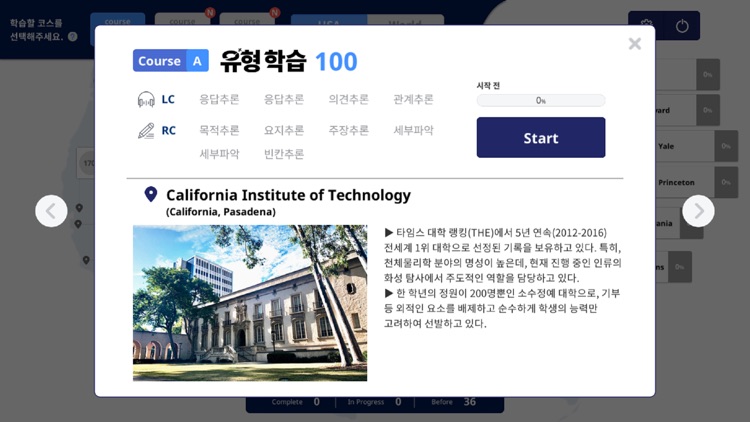Viewport: 750px width, 422px height.
Task: Click the LC label
Action: (x=168, y=100)
